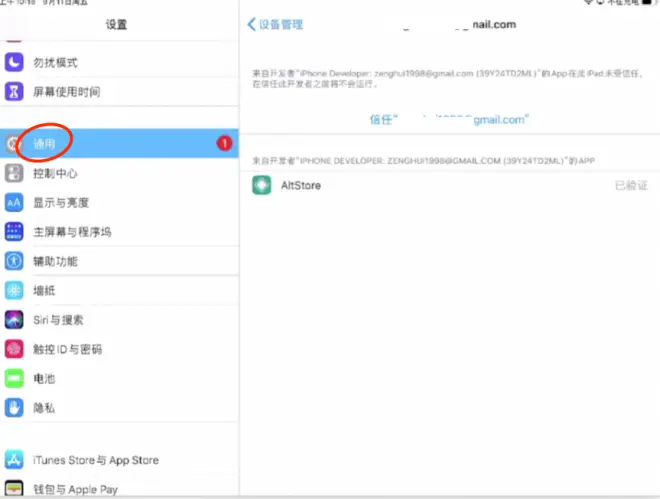Tap the red notification badge on 通用
The height and width of the screenshot is (499, 660).
click(224, 143)
